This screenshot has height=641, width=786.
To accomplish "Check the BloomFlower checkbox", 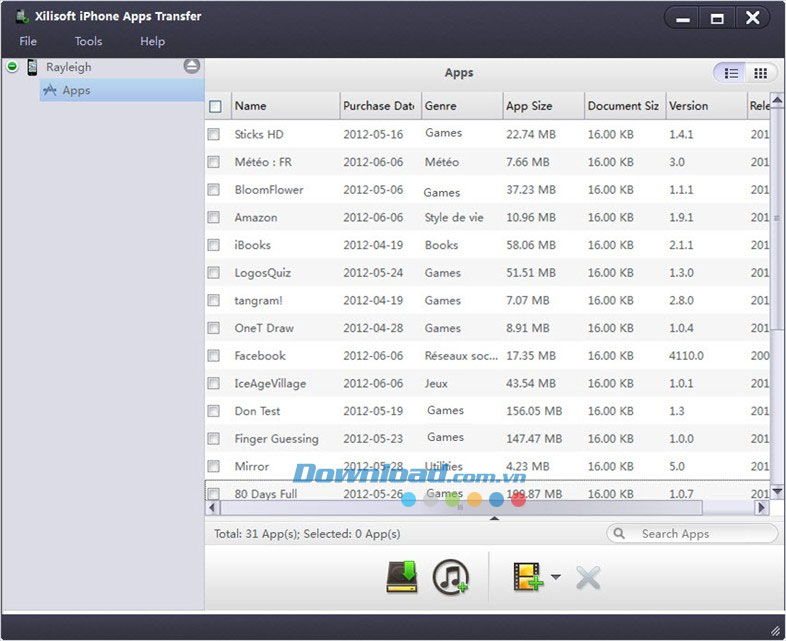I will click(x=214, y=189).
